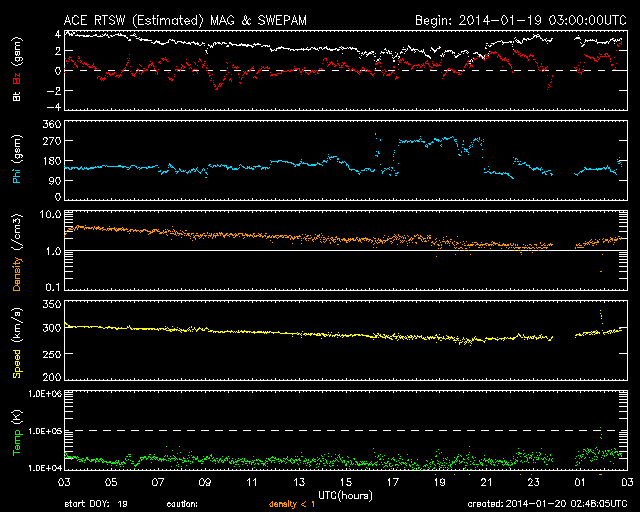Click the 09 hour tick label on time axis
The height and width of the screenshot is (512, 640).
click(204, 482)
